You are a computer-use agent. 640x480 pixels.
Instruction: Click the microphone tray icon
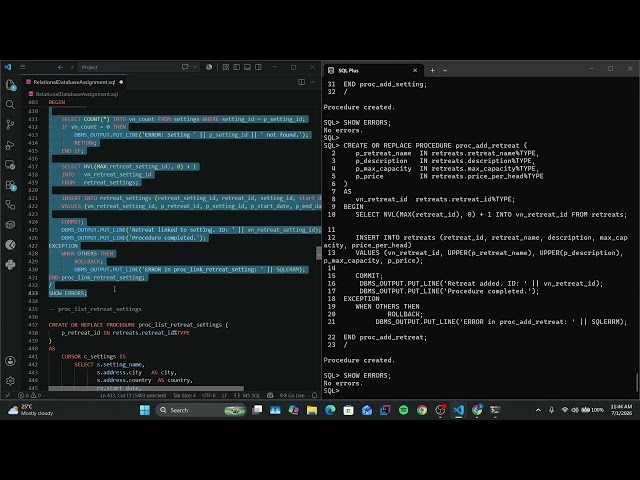click(551, 410)
